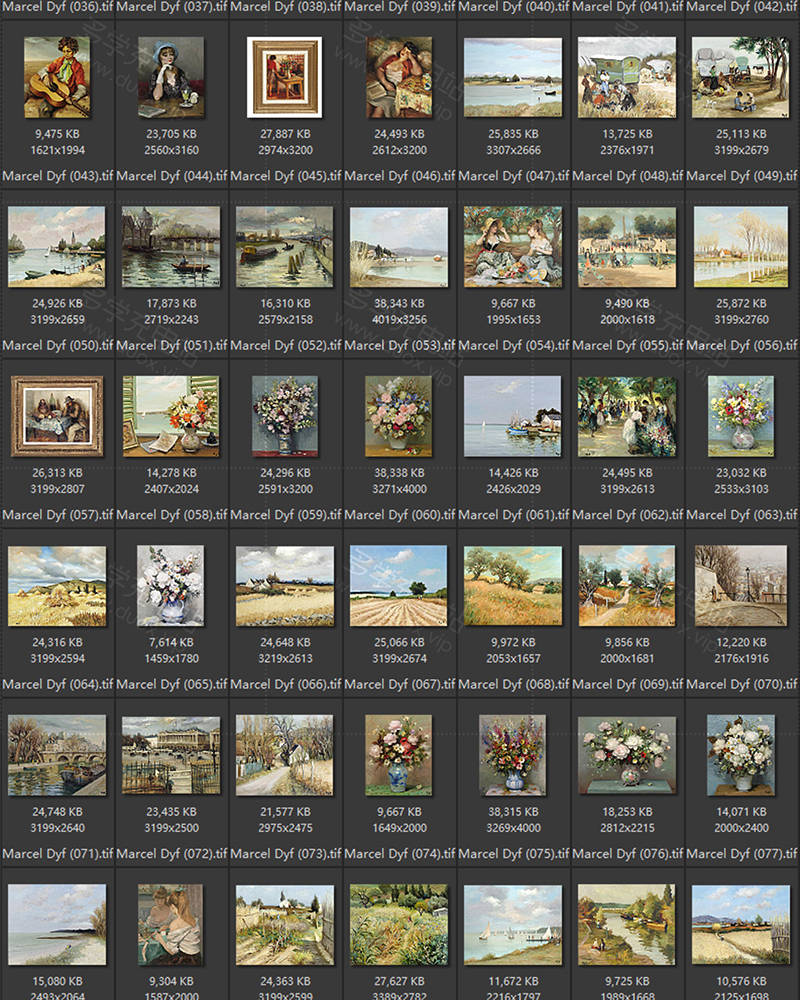The width and height of the screenshot is (800, 1000).
Task: Select the boy playing guitar thumbnail
Action: click(x=56, y=77)
